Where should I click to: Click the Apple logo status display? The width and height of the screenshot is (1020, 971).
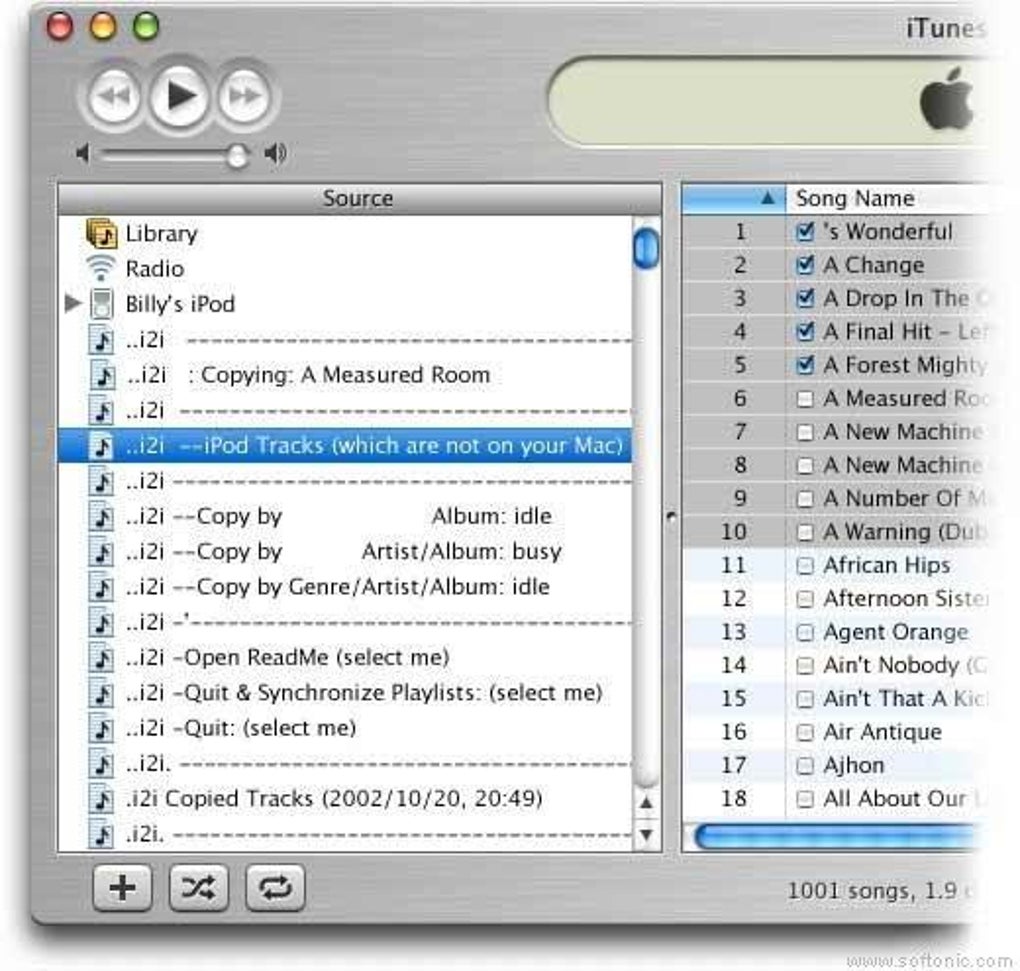946,100
